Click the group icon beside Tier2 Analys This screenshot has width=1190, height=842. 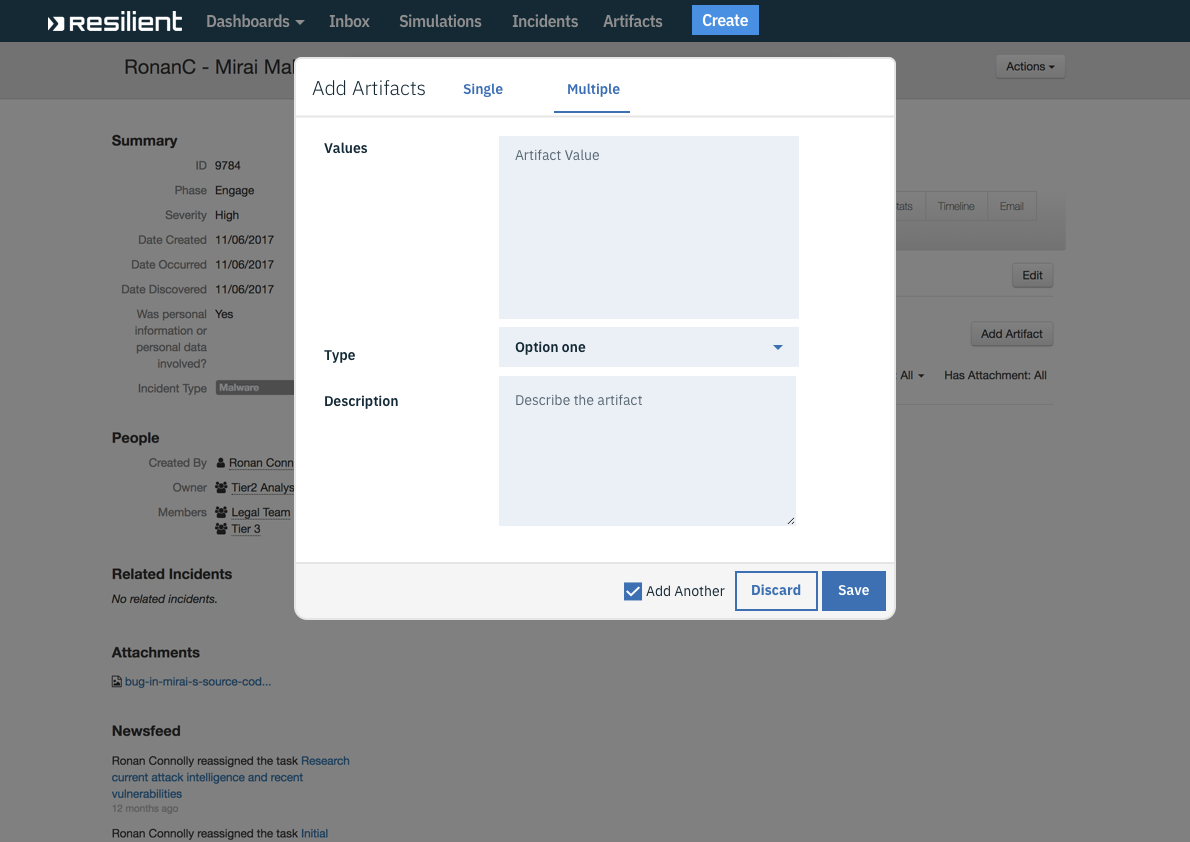[x=221, y=487]
